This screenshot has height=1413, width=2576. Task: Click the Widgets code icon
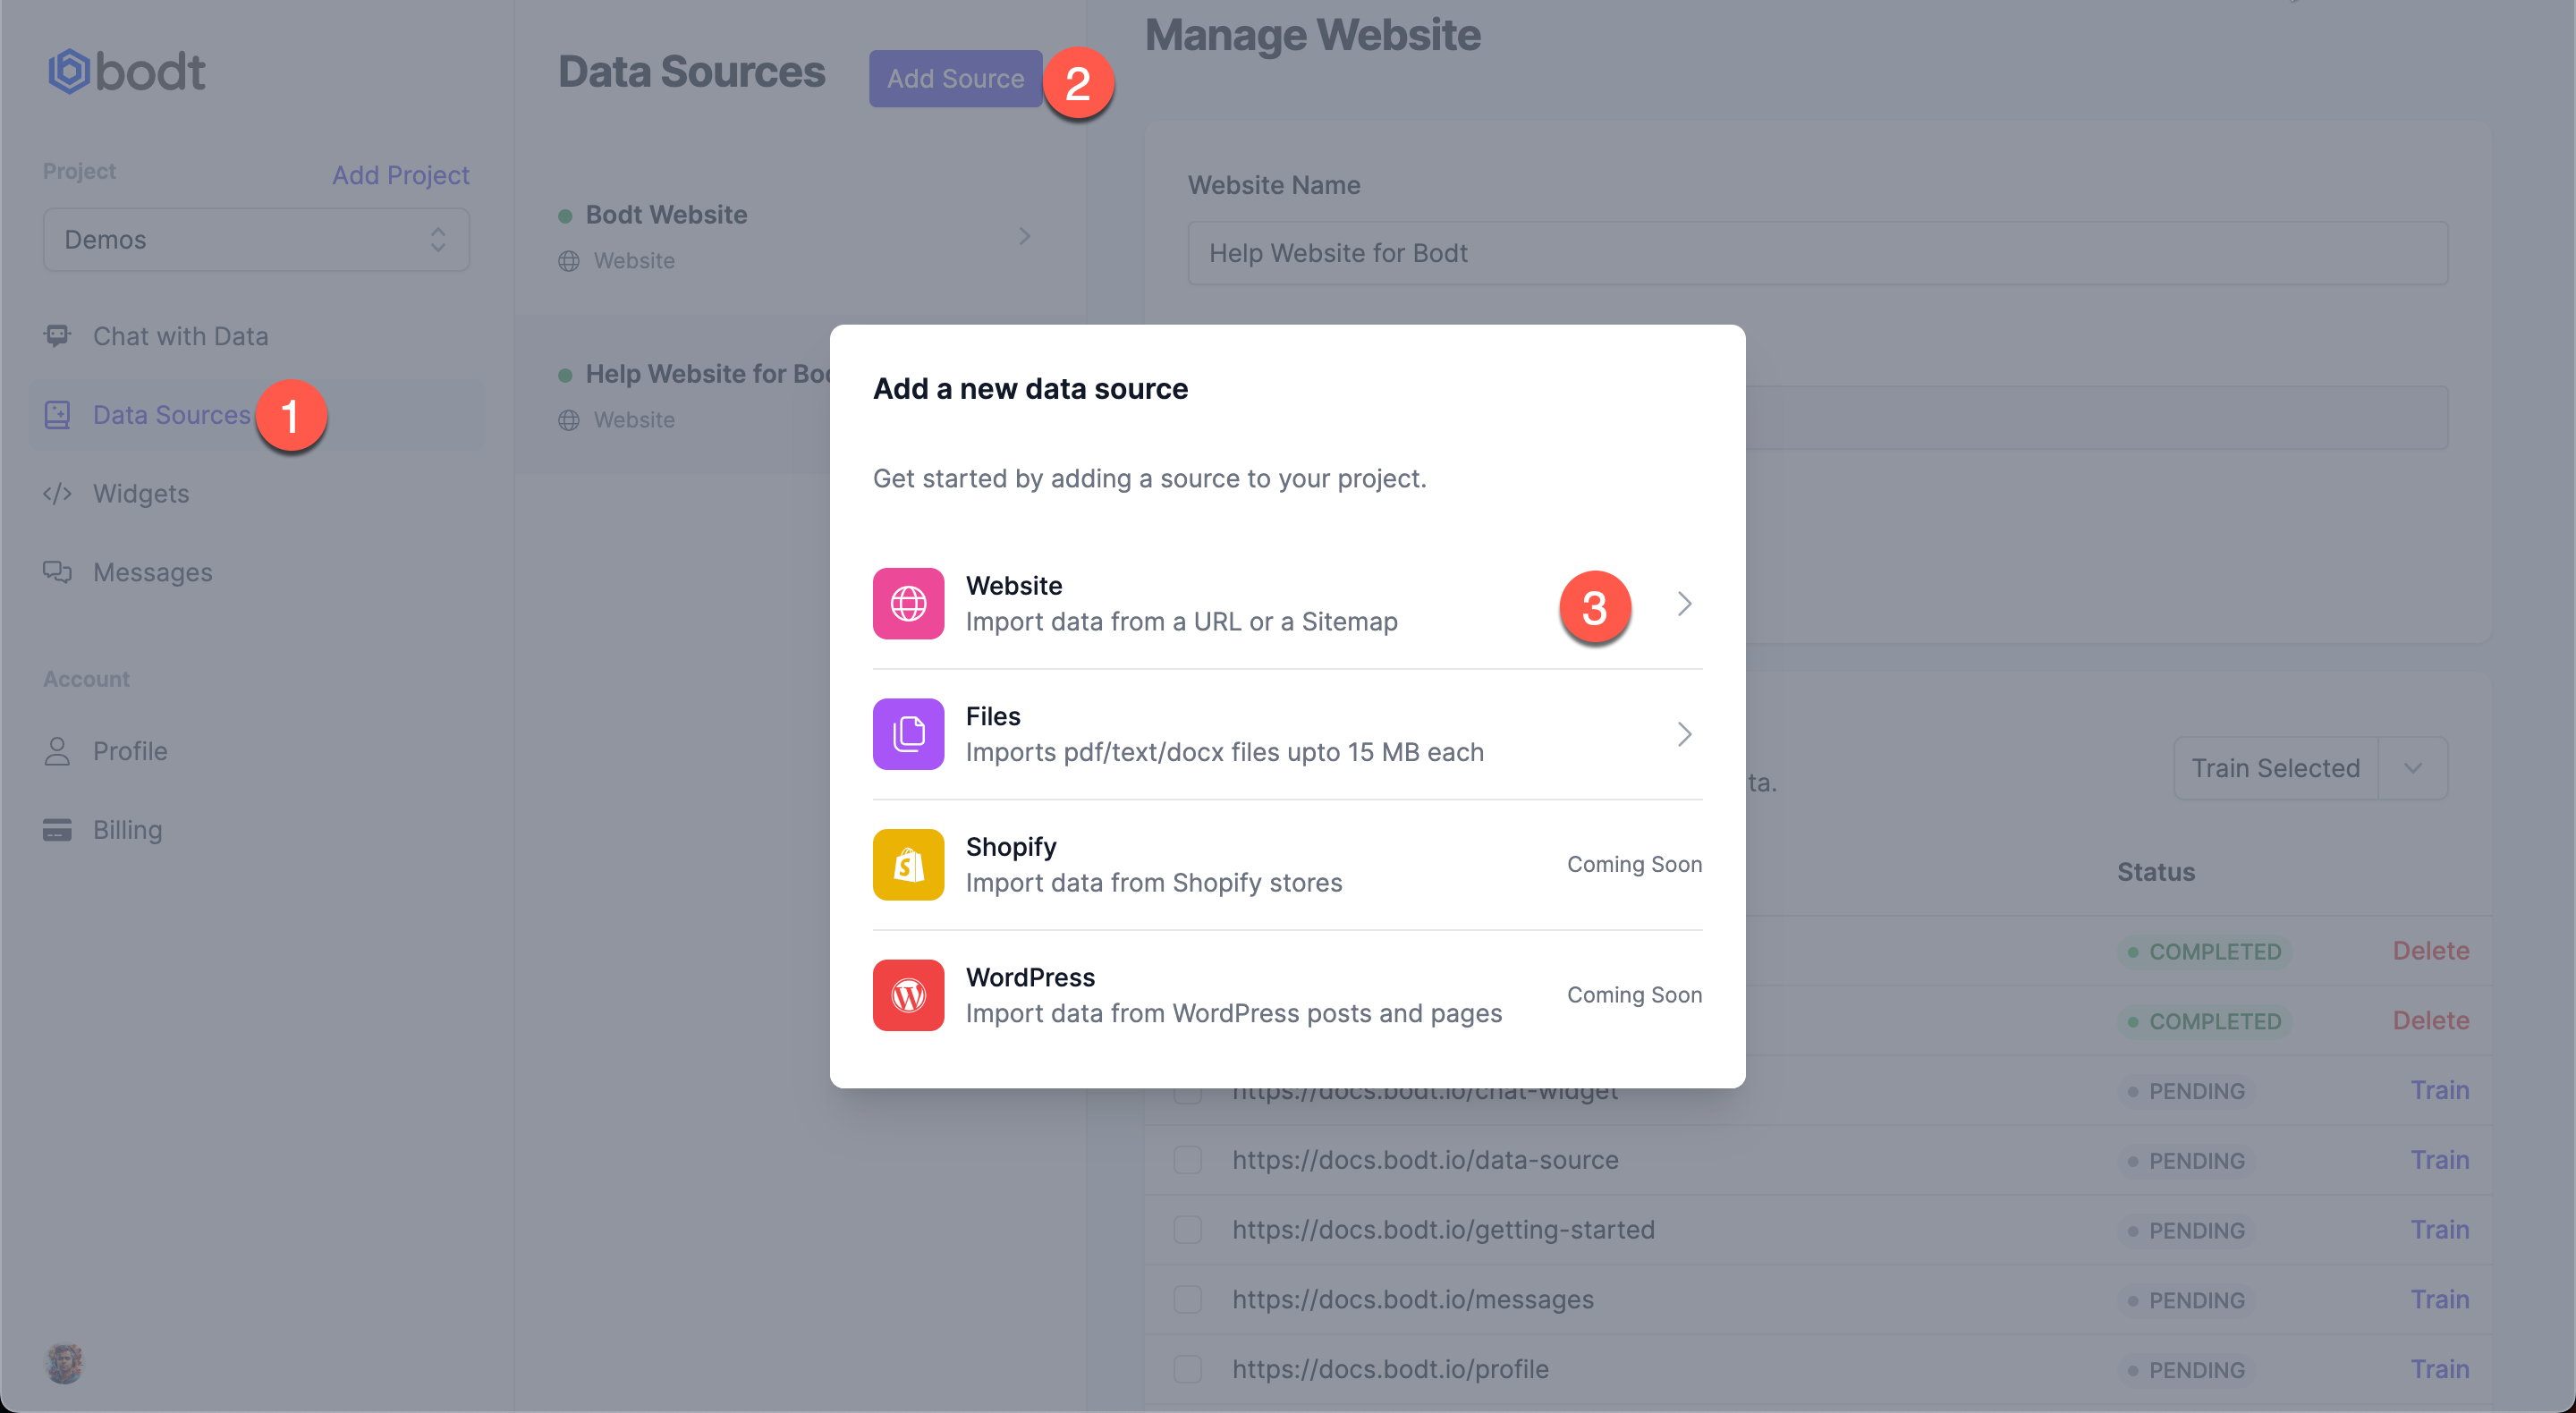coord(57,494)
